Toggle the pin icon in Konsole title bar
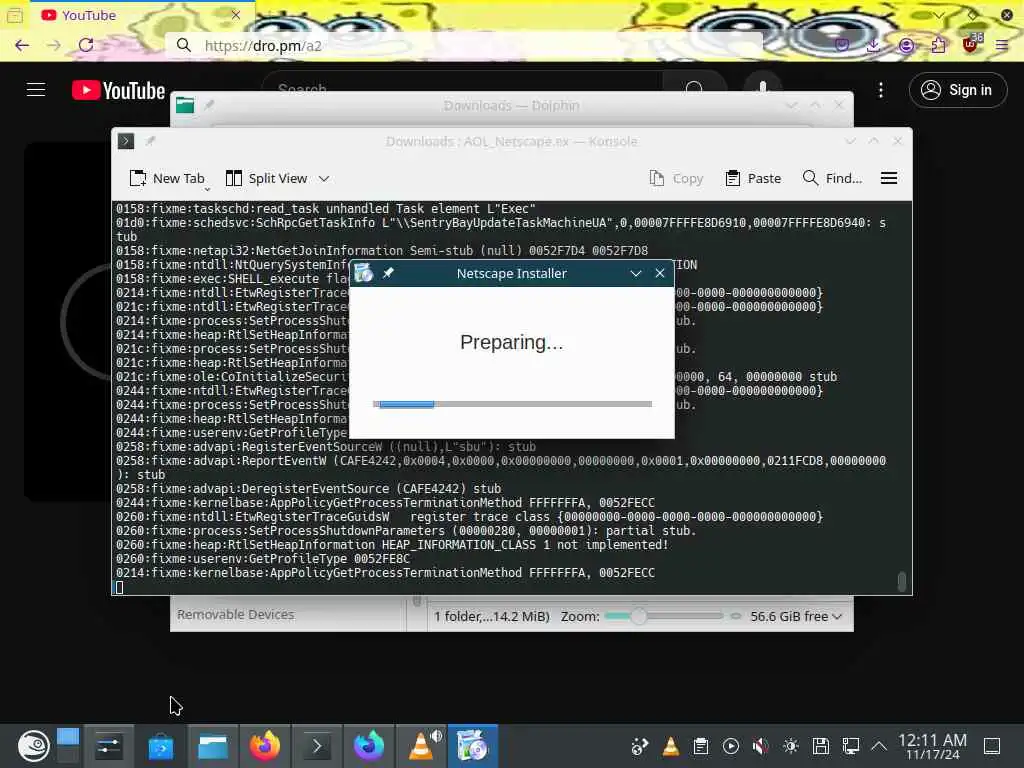This screenshot has width=1024, height=768. 150,141
